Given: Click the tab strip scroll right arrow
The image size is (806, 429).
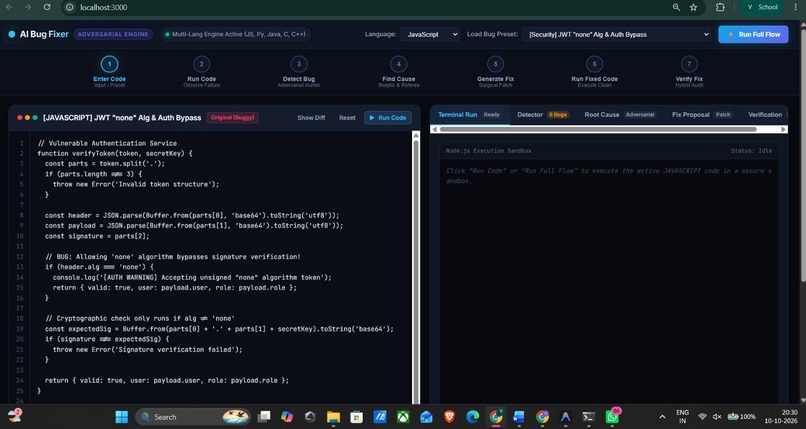Looking at the screenshot, I should [783, 129].
